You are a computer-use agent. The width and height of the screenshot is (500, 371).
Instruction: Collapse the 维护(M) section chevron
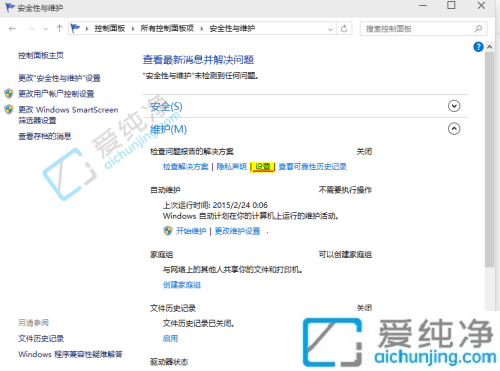(454, 129)
